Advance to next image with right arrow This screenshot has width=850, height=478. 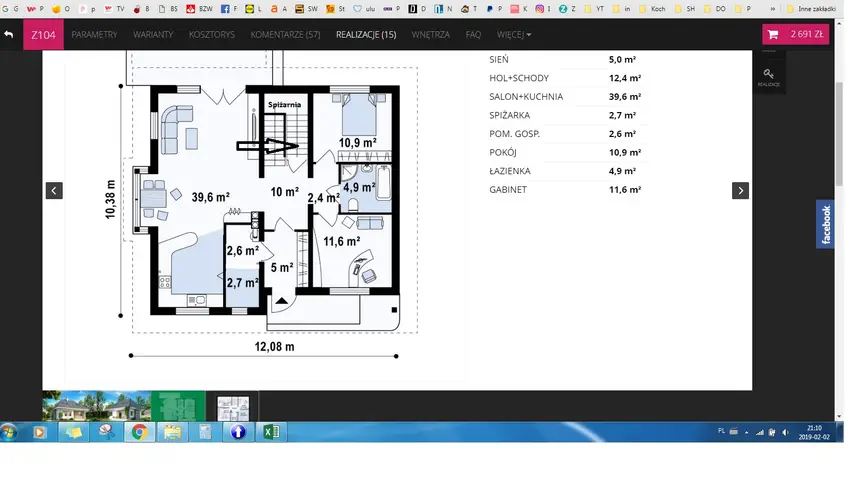pyautogui.click(x=740, y=190)
